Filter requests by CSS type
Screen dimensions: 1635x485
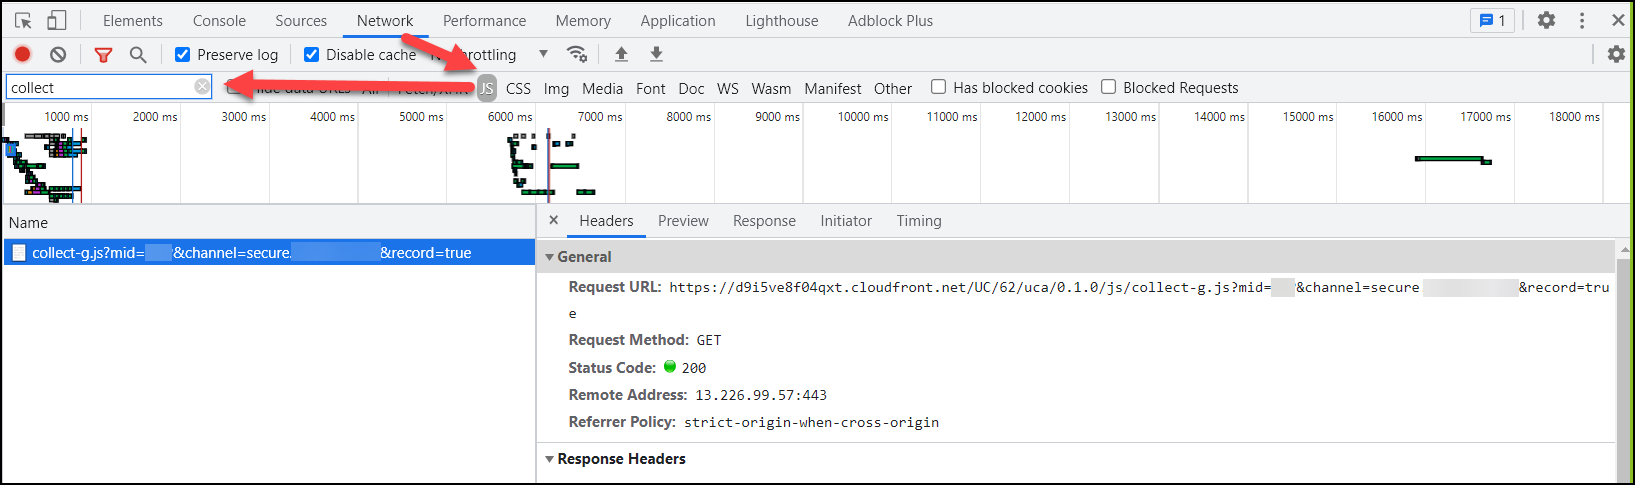point(518,88)
